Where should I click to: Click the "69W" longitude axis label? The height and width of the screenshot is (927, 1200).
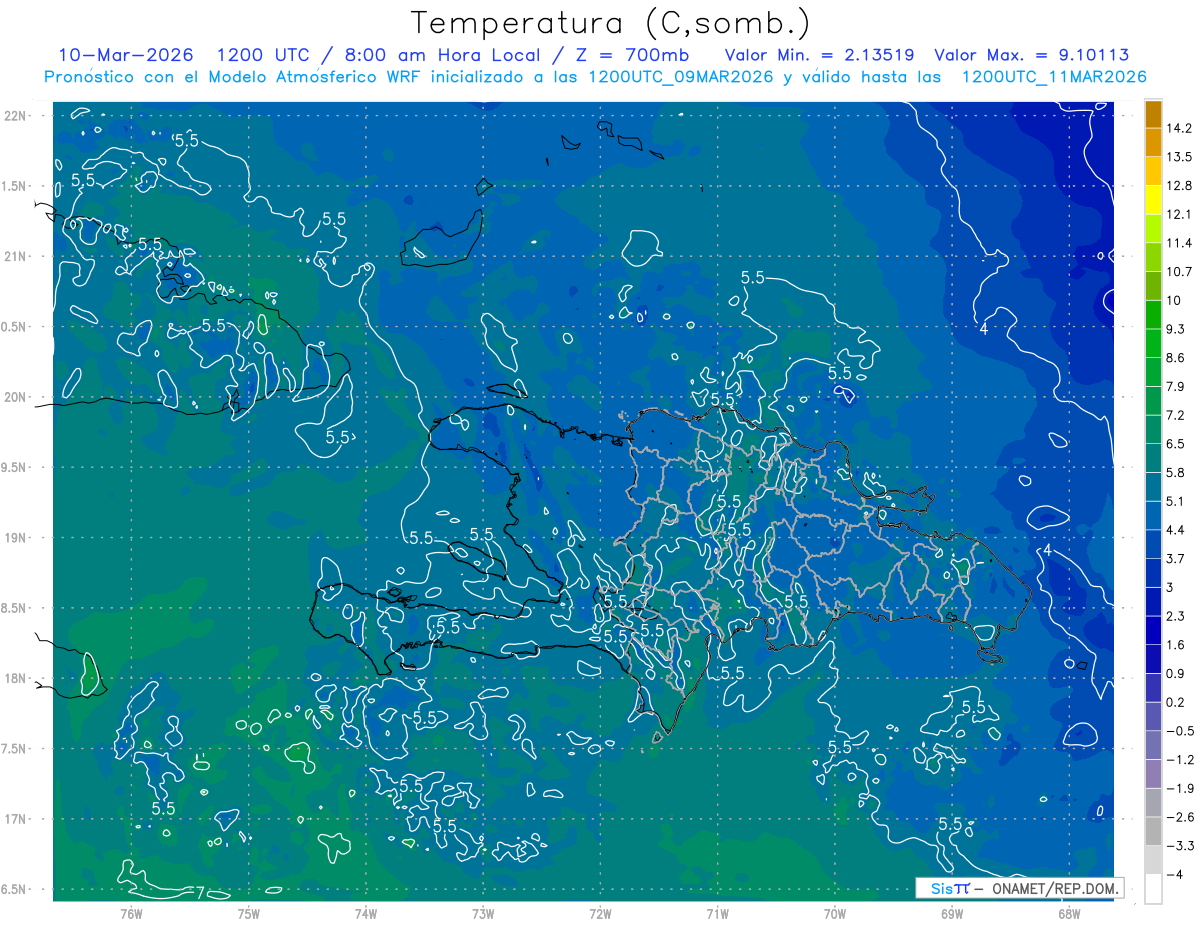[951, 914]
